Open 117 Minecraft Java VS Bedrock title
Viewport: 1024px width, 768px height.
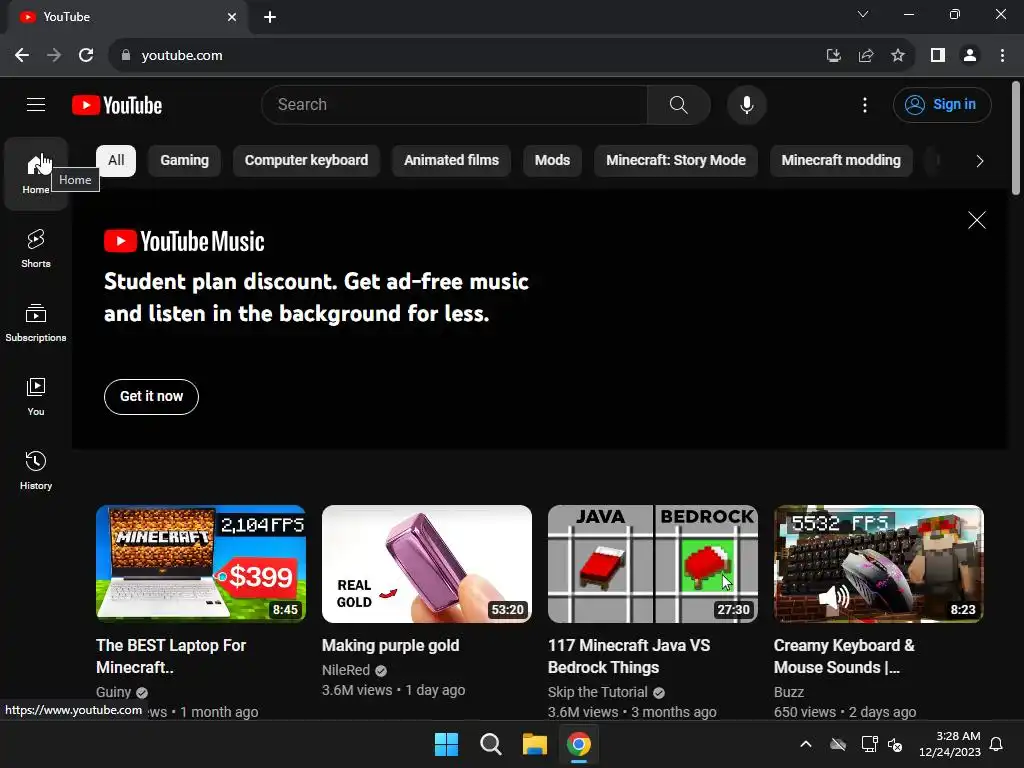tap(629, 656)
